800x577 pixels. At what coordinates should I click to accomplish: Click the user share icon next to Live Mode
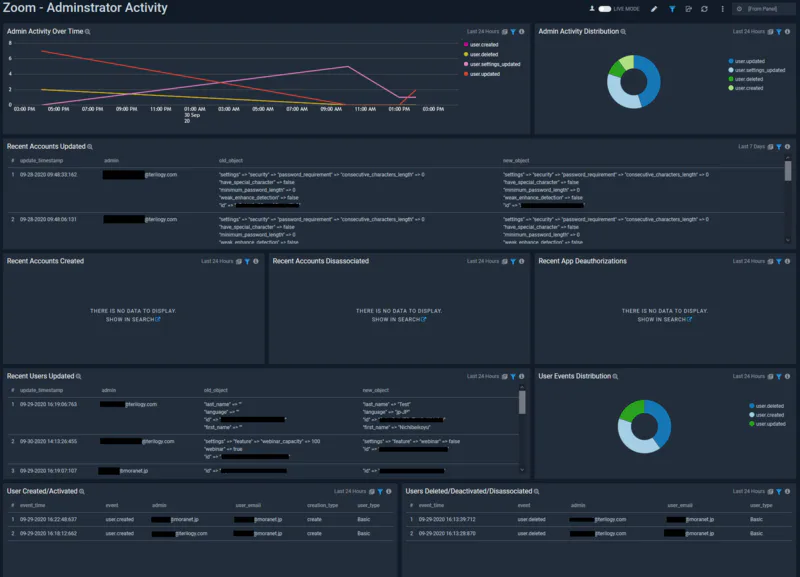click(x=592, y=9)
